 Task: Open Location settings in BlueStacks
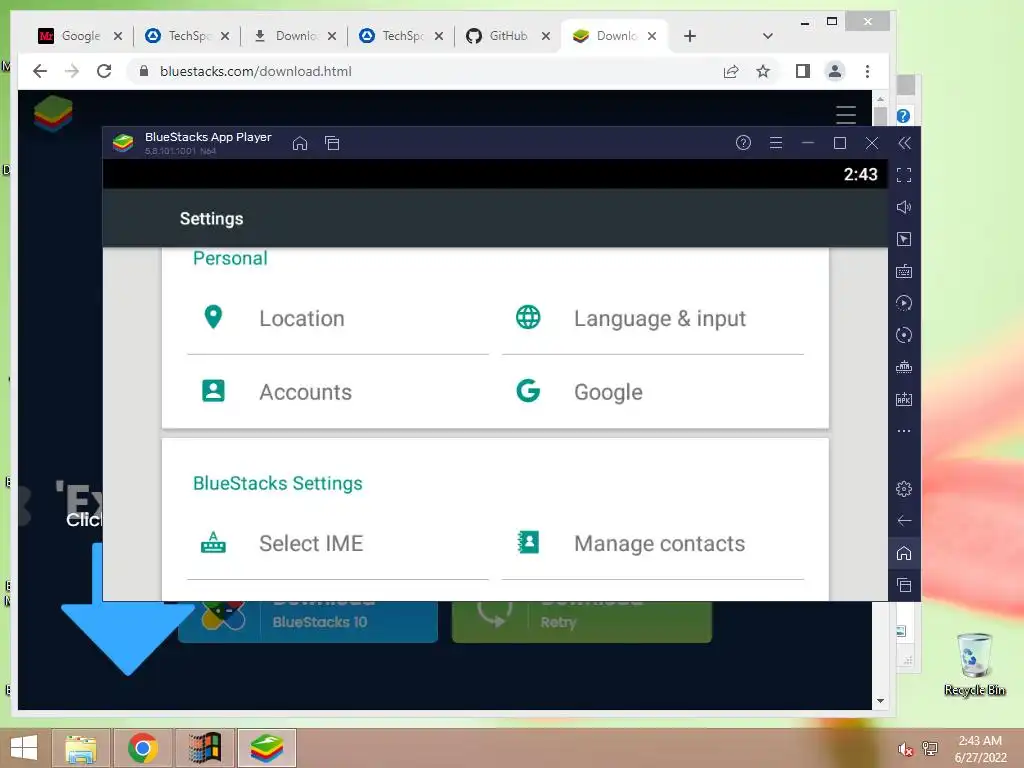coord(338,318)
